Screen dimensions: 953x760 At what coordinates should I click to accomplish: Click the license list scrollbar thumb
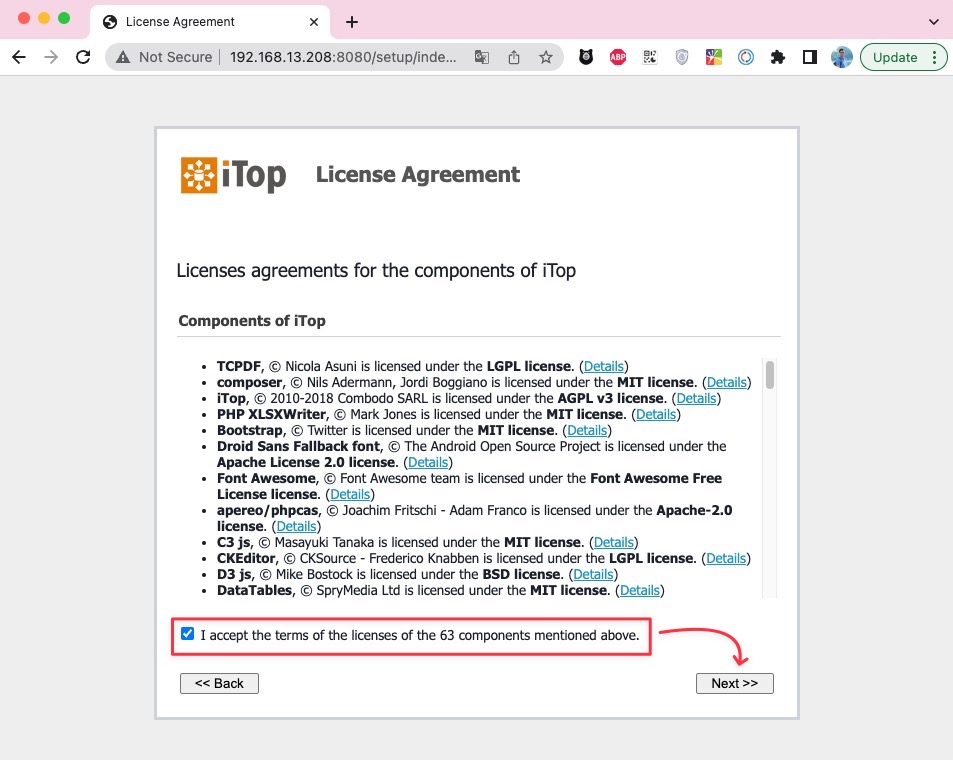[x=769, y=375]
